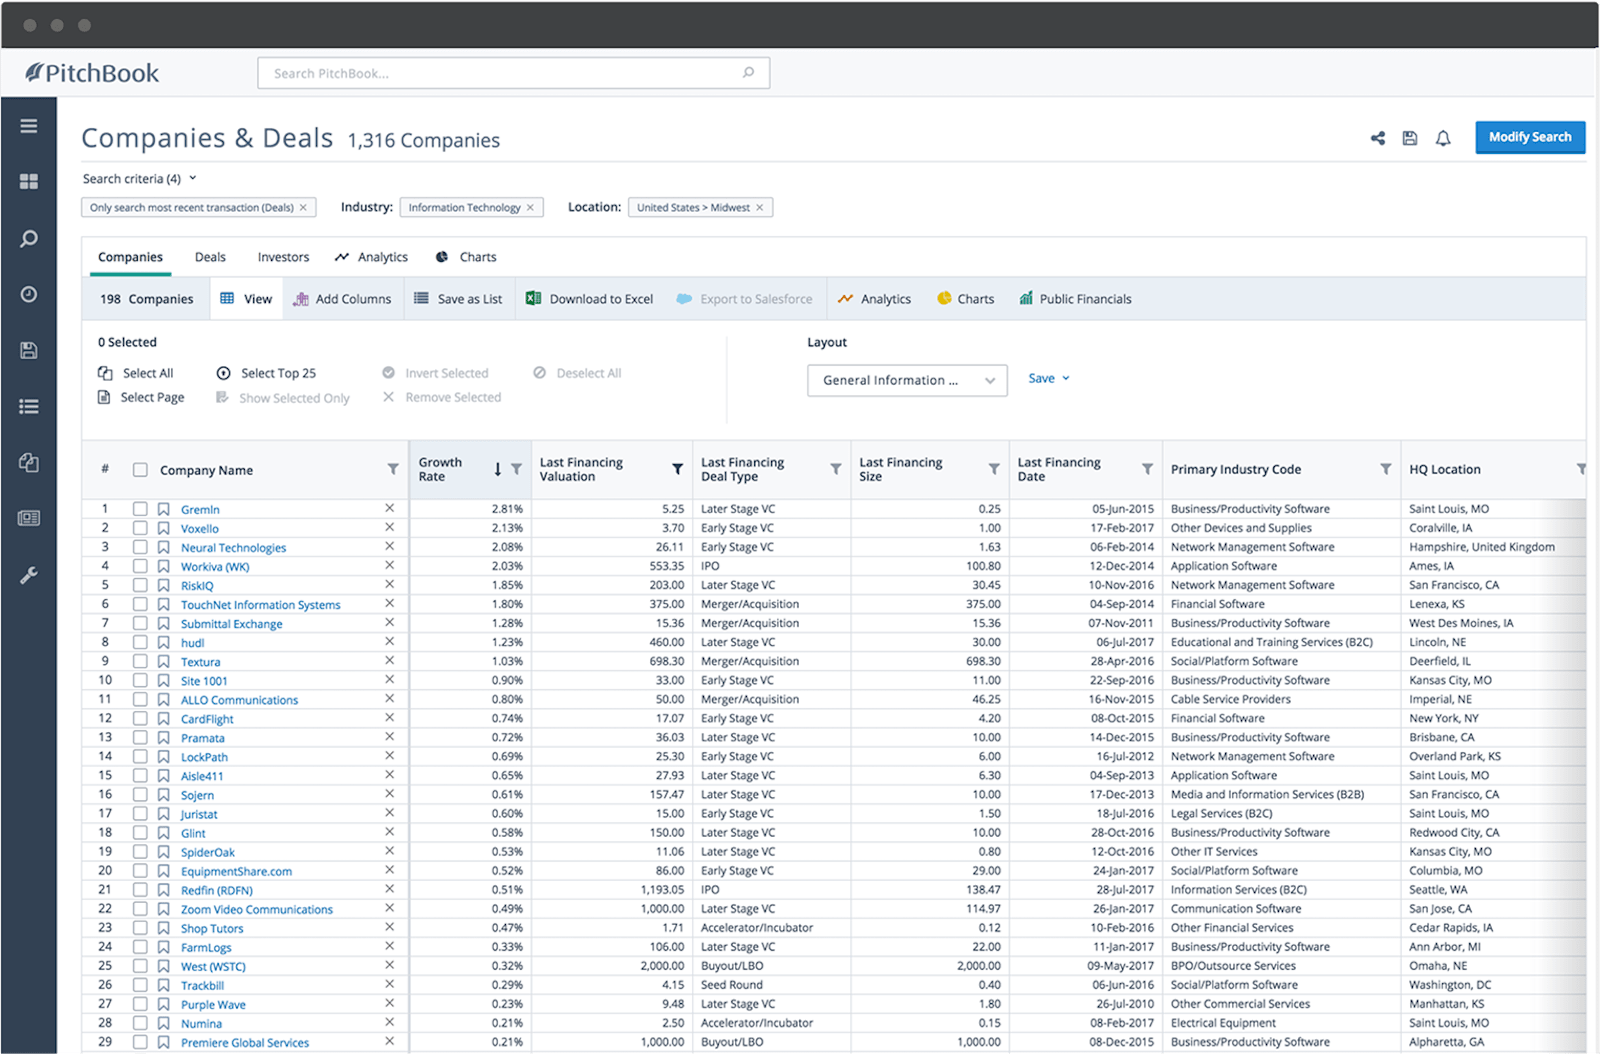Filter the Last Financing Date column
Image resolution: width=1600 pixels, height=1054 pixels.
1147,469
